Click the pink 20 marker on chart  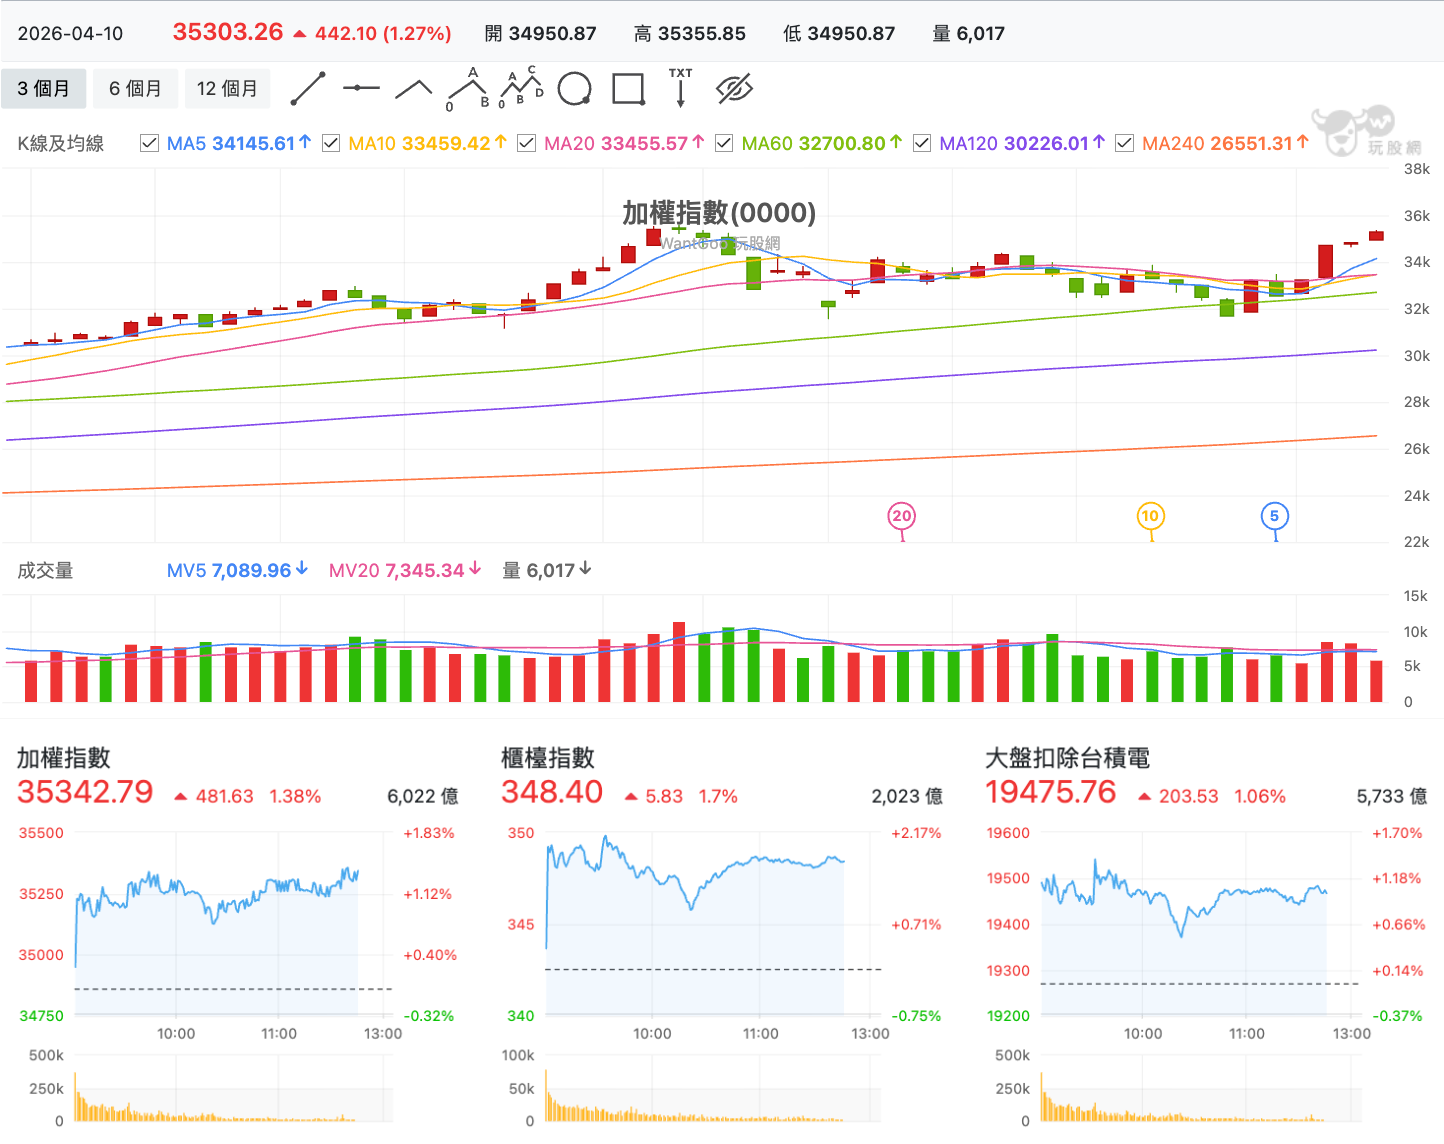(902, 516)
